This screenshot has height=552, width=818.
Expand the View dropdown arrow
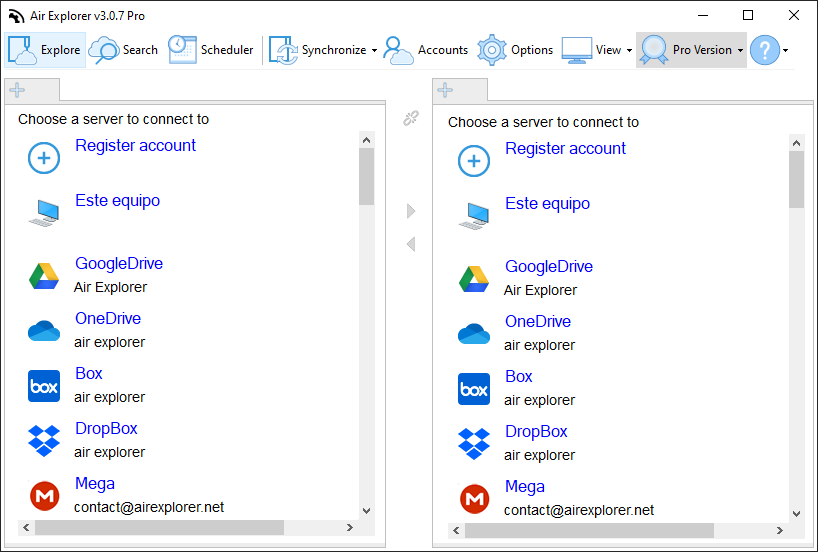pos(629,51)
